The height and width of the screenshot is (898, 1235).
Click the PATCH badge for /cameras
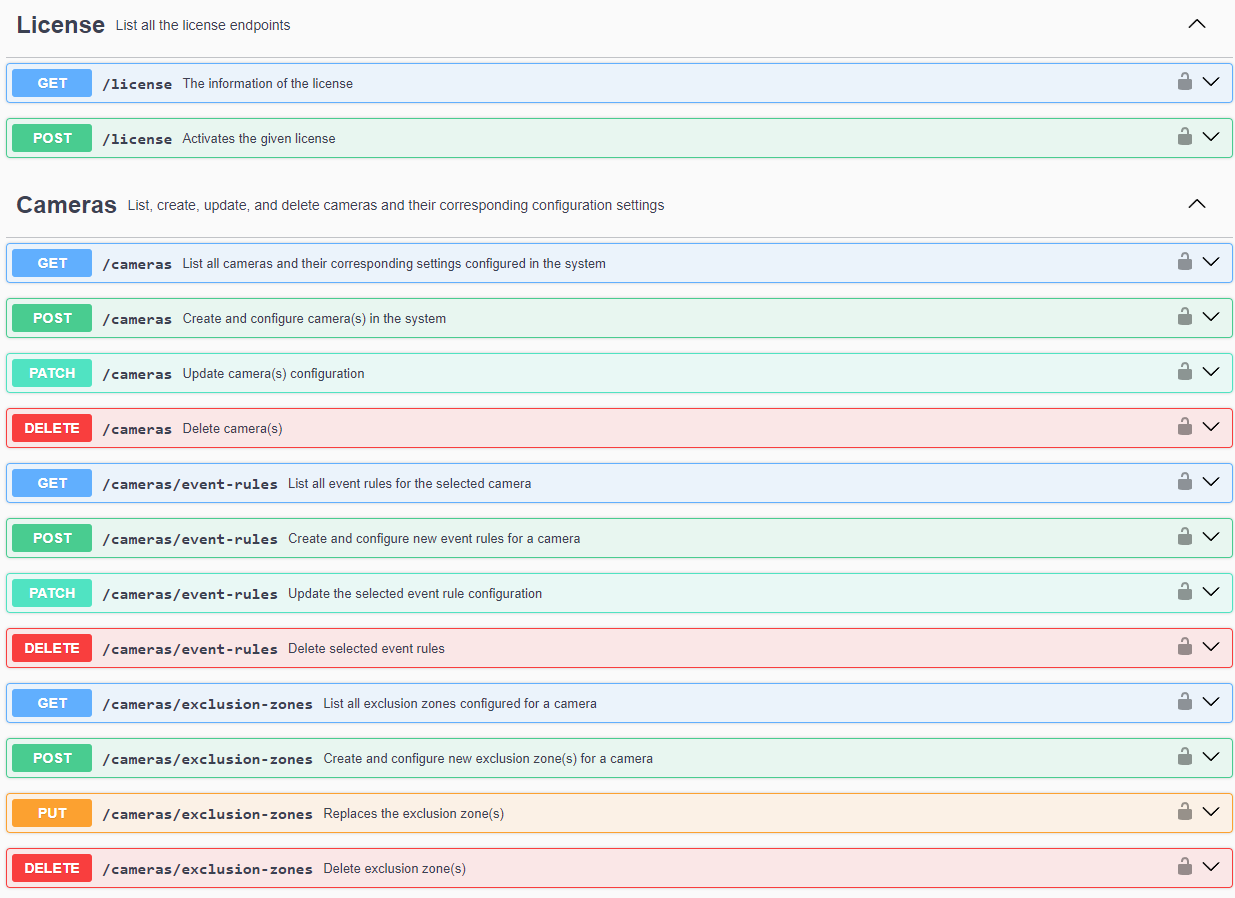click(x=52, y=373)
